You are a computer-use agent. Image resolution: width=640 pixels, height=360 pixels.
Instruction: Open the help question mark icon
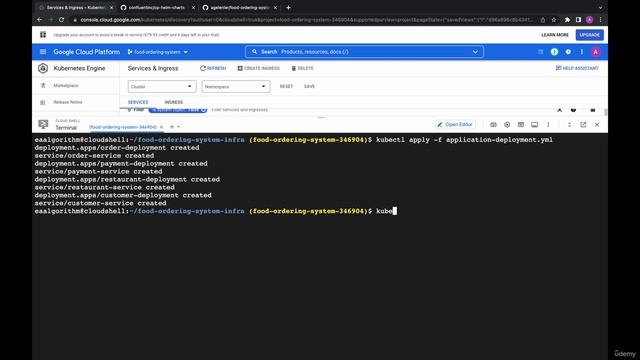tap(568, 52)
